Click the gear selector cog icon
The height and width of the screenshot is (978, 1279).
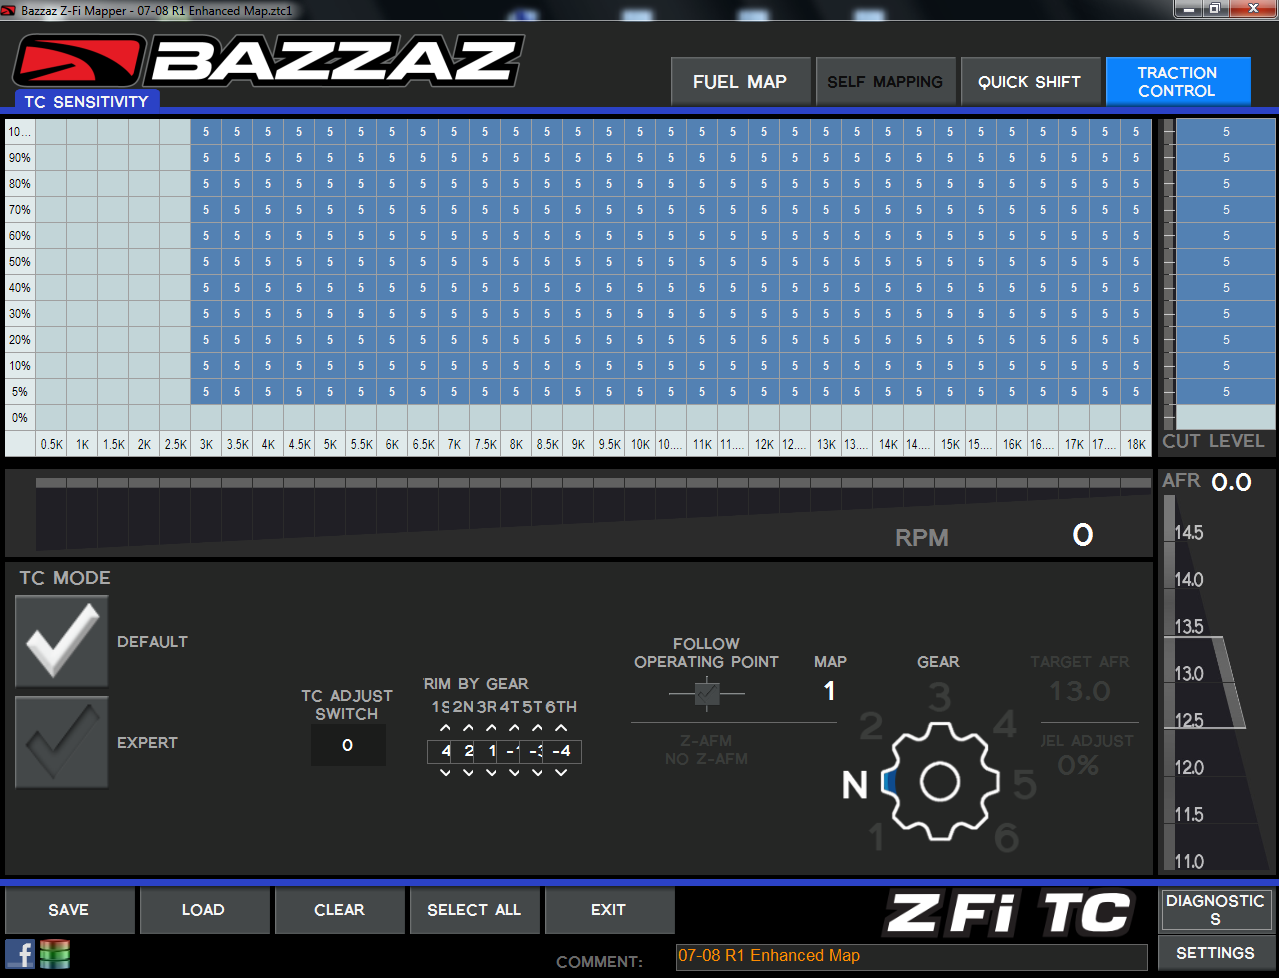(939, 781)
